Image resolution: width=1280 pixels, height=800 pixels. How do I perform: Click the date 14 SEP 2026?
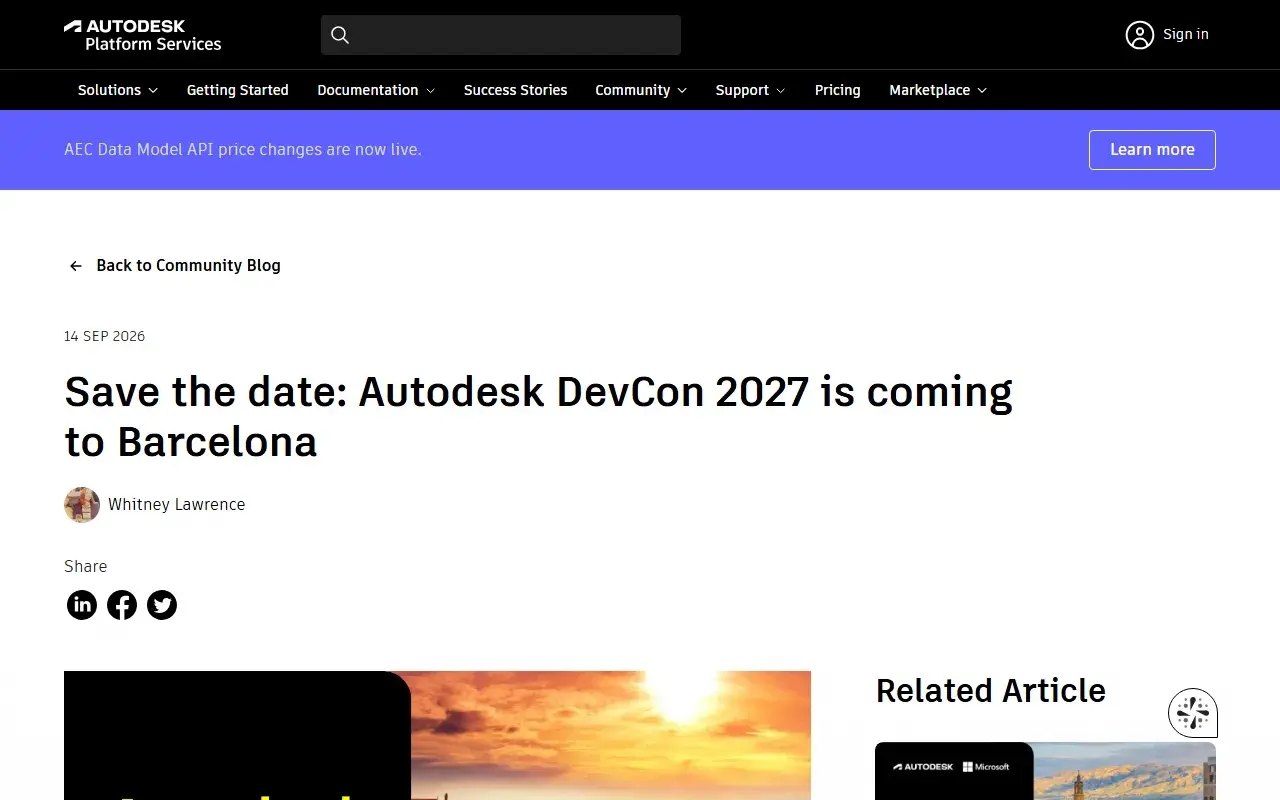tap(105, 337)
